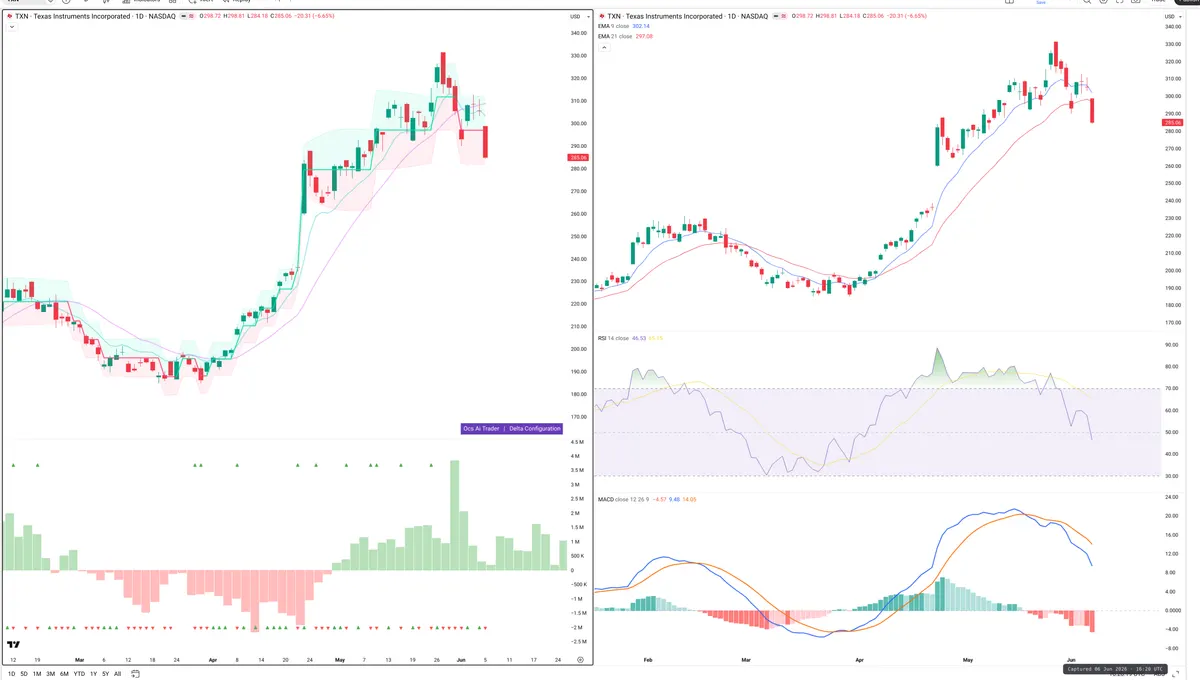
Task: Select the MACD close 12 26 9 legend
Action: pos(623,498)
